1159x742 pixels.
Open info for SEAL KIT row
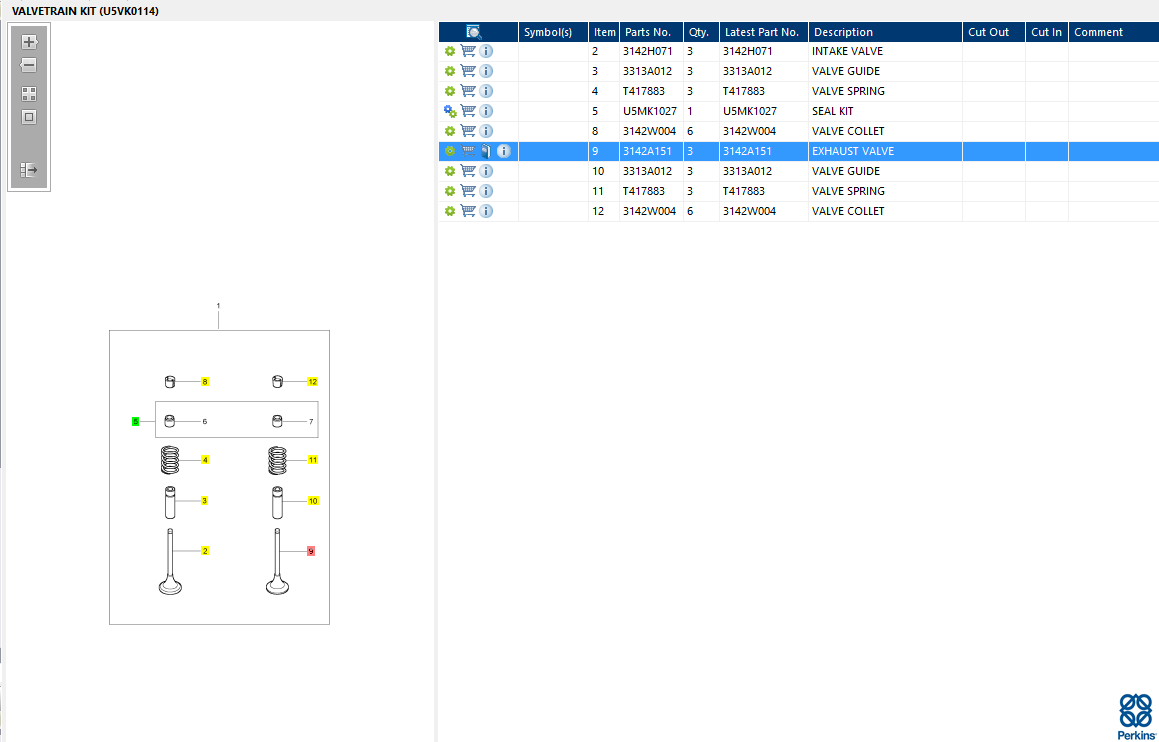(x=486, y=111)
